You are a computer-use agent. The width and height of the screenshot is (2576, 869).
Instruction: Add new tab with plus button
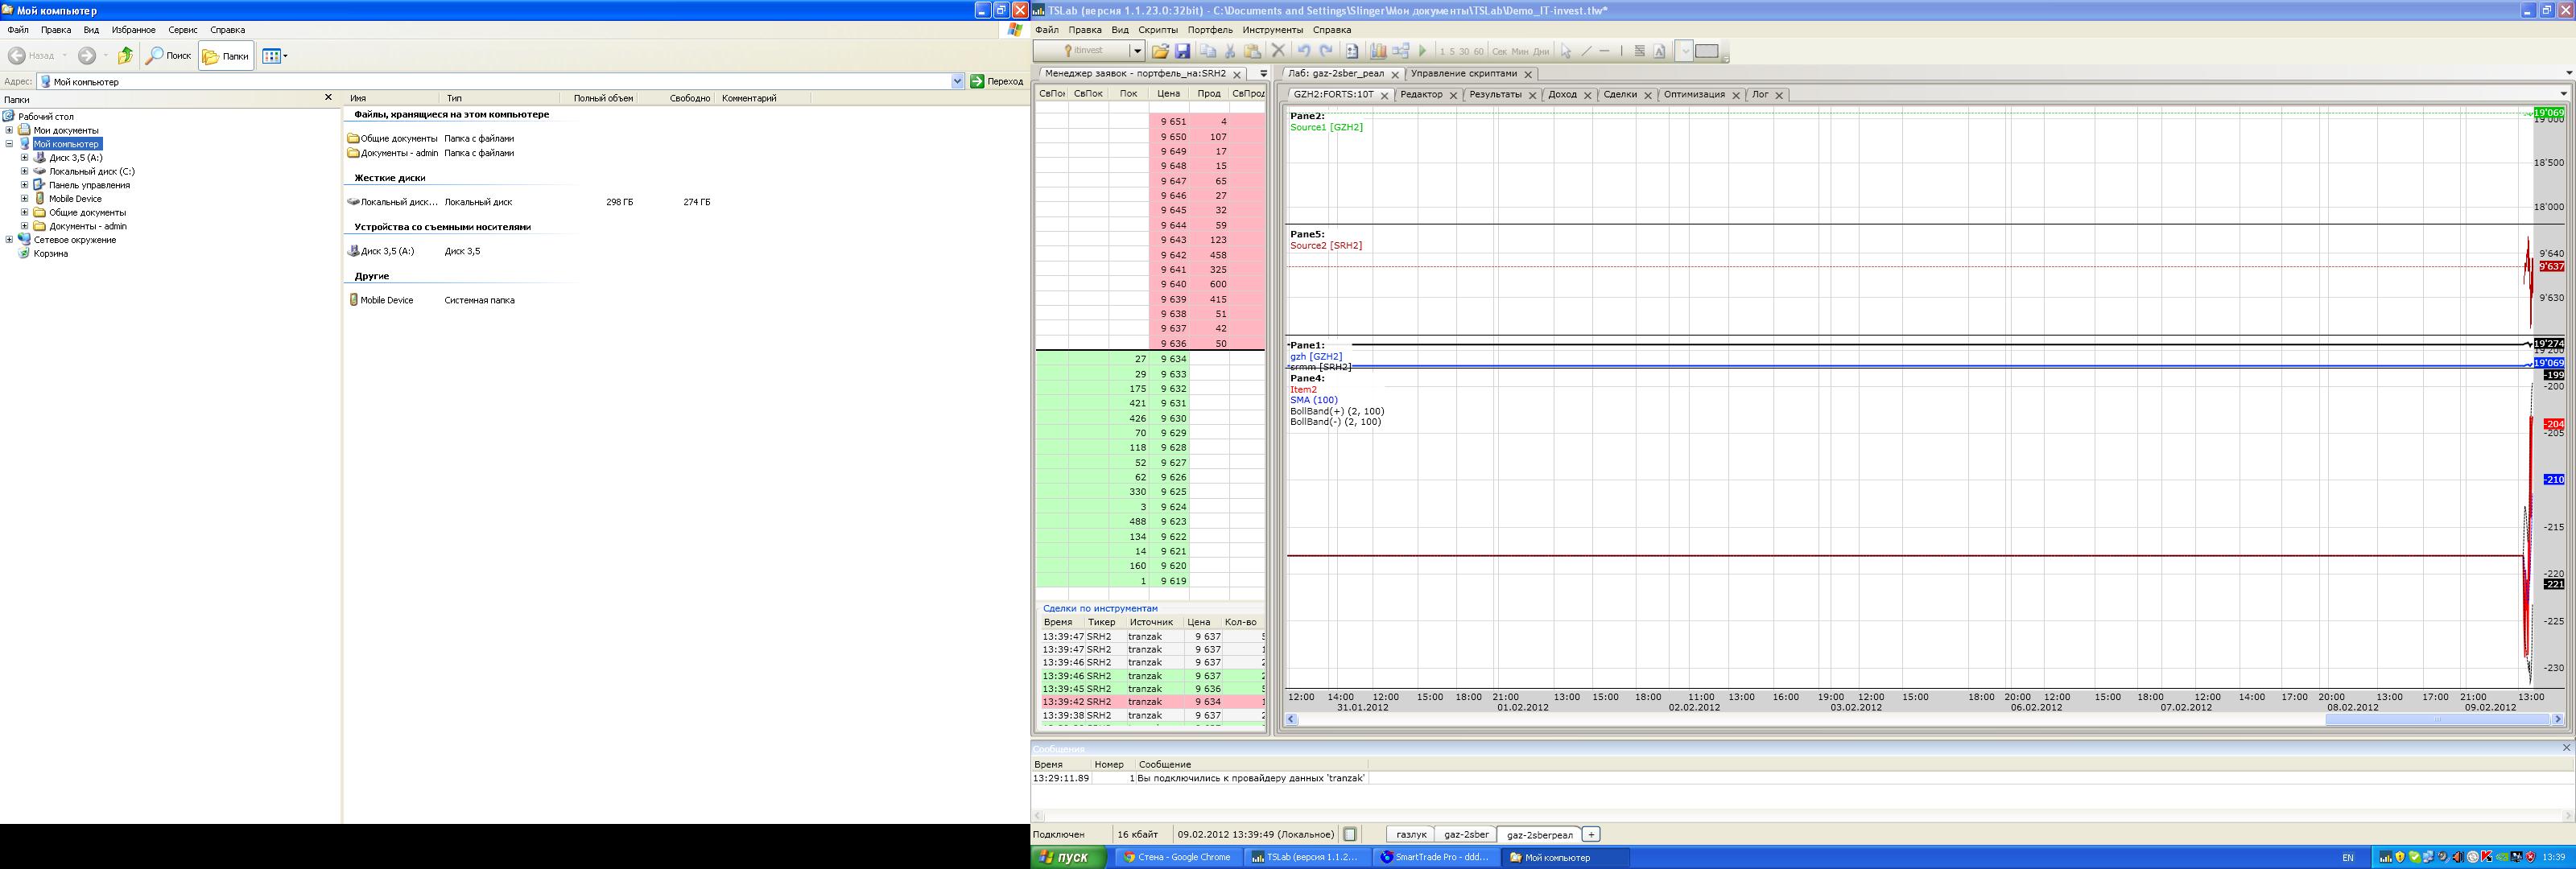(x=1591, y=834)
